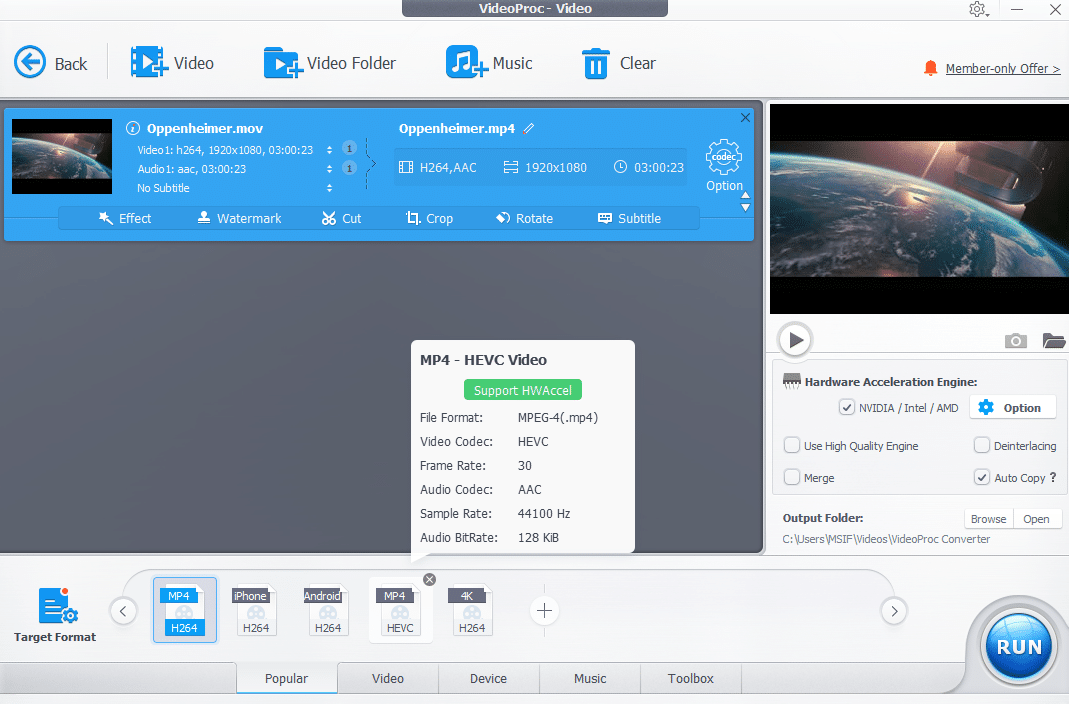Click the RUN button to convert

1017,646
